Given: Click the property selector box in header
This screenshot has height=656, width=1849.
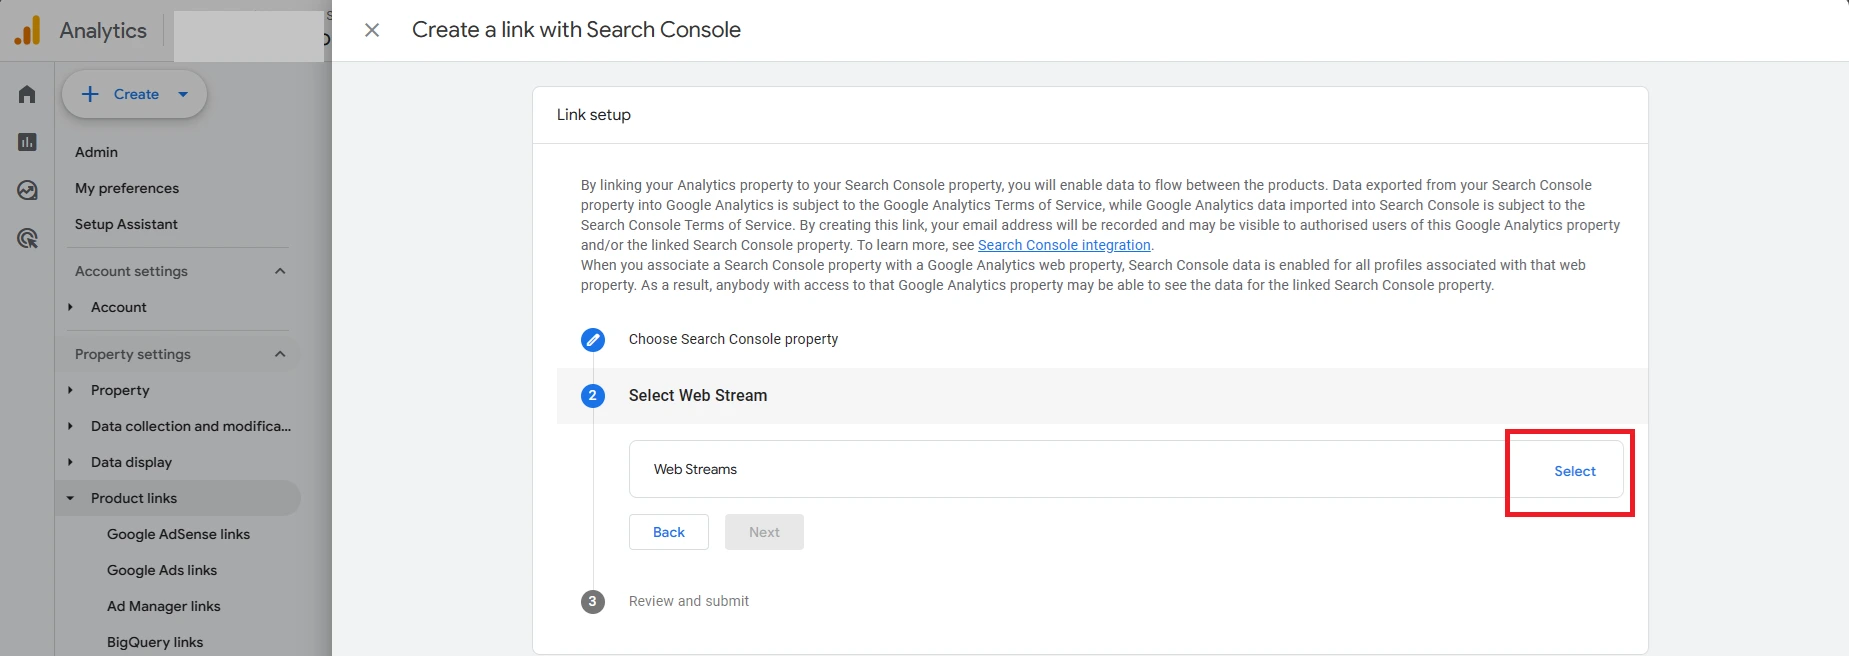Looking at the screenshot, I should coord(249,36).
